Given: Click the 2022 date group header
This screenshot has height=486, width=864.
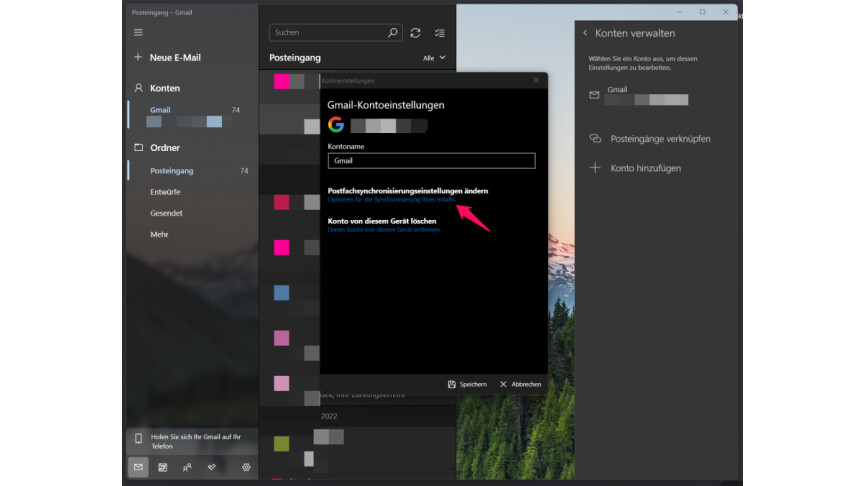Looking at the screenshot, I should [329, 416].
